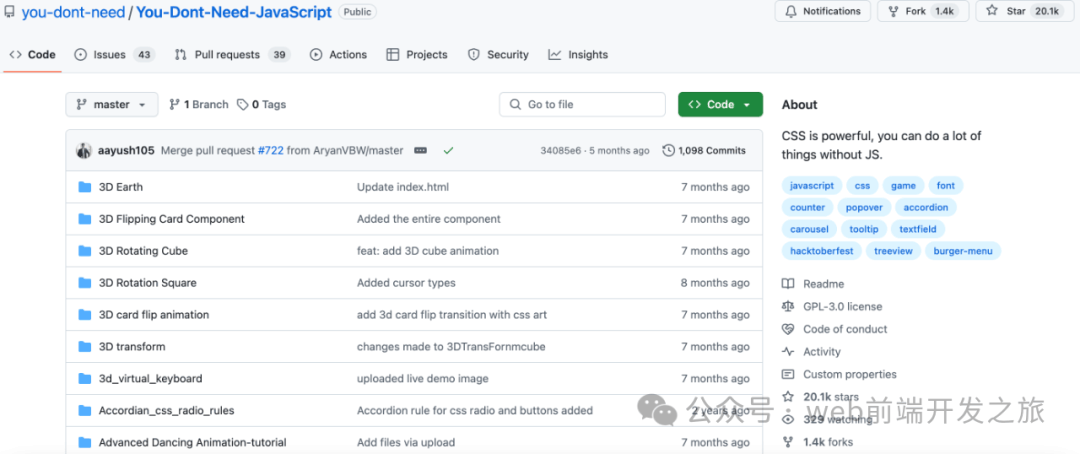View the 0 Tags link

coord(261,105)
